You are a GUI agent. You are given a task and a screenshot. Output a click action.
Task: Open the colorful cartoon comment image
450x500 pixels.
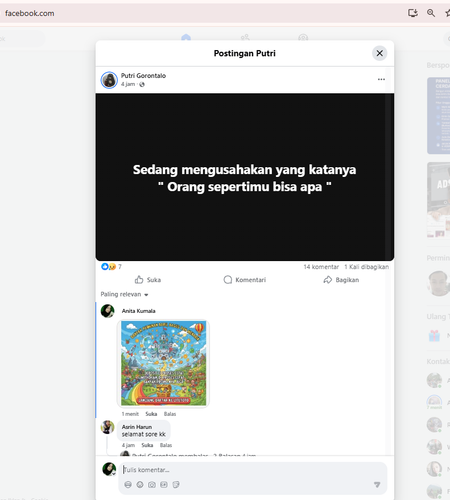(163, 363)
